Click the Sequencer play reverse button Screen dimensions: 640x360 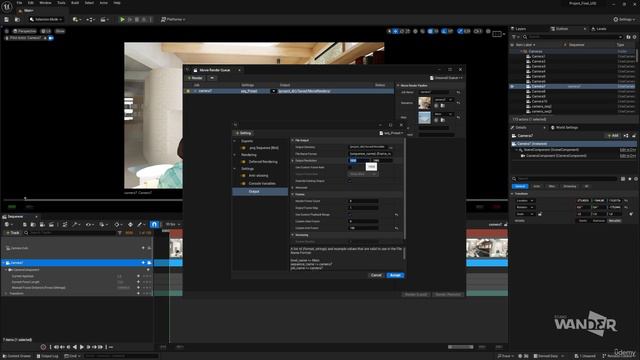pos(75,347)
